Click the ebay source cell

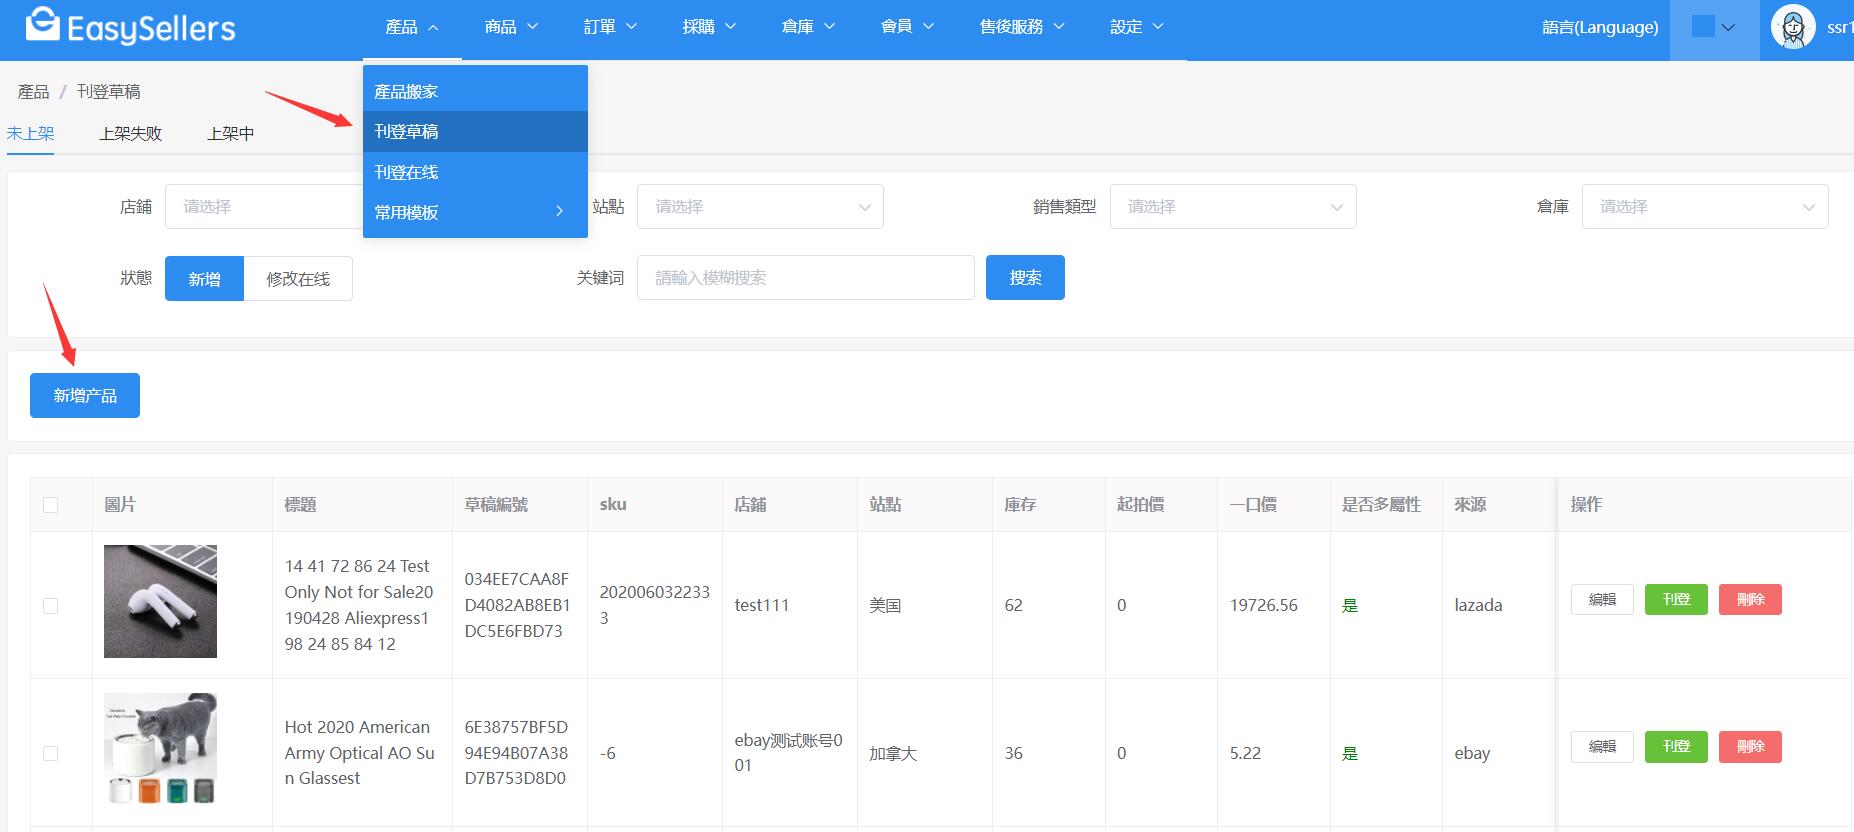click(x=1472, y=753)
